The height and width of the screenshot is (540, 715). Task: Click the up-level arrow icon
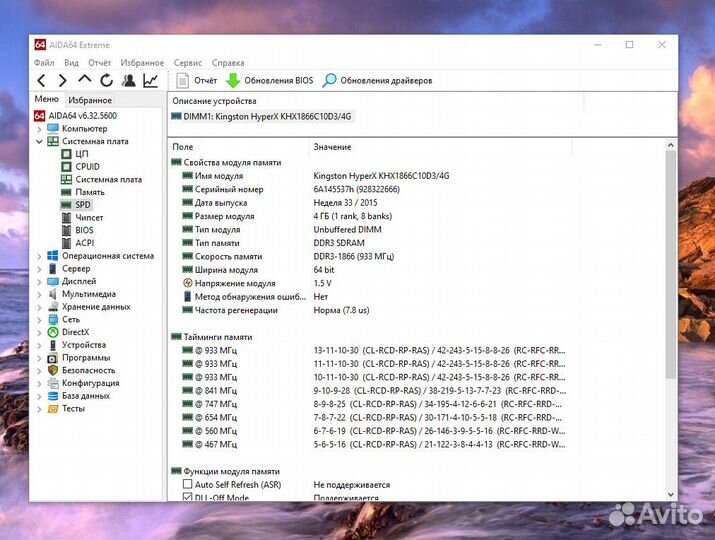pos(84,79)
